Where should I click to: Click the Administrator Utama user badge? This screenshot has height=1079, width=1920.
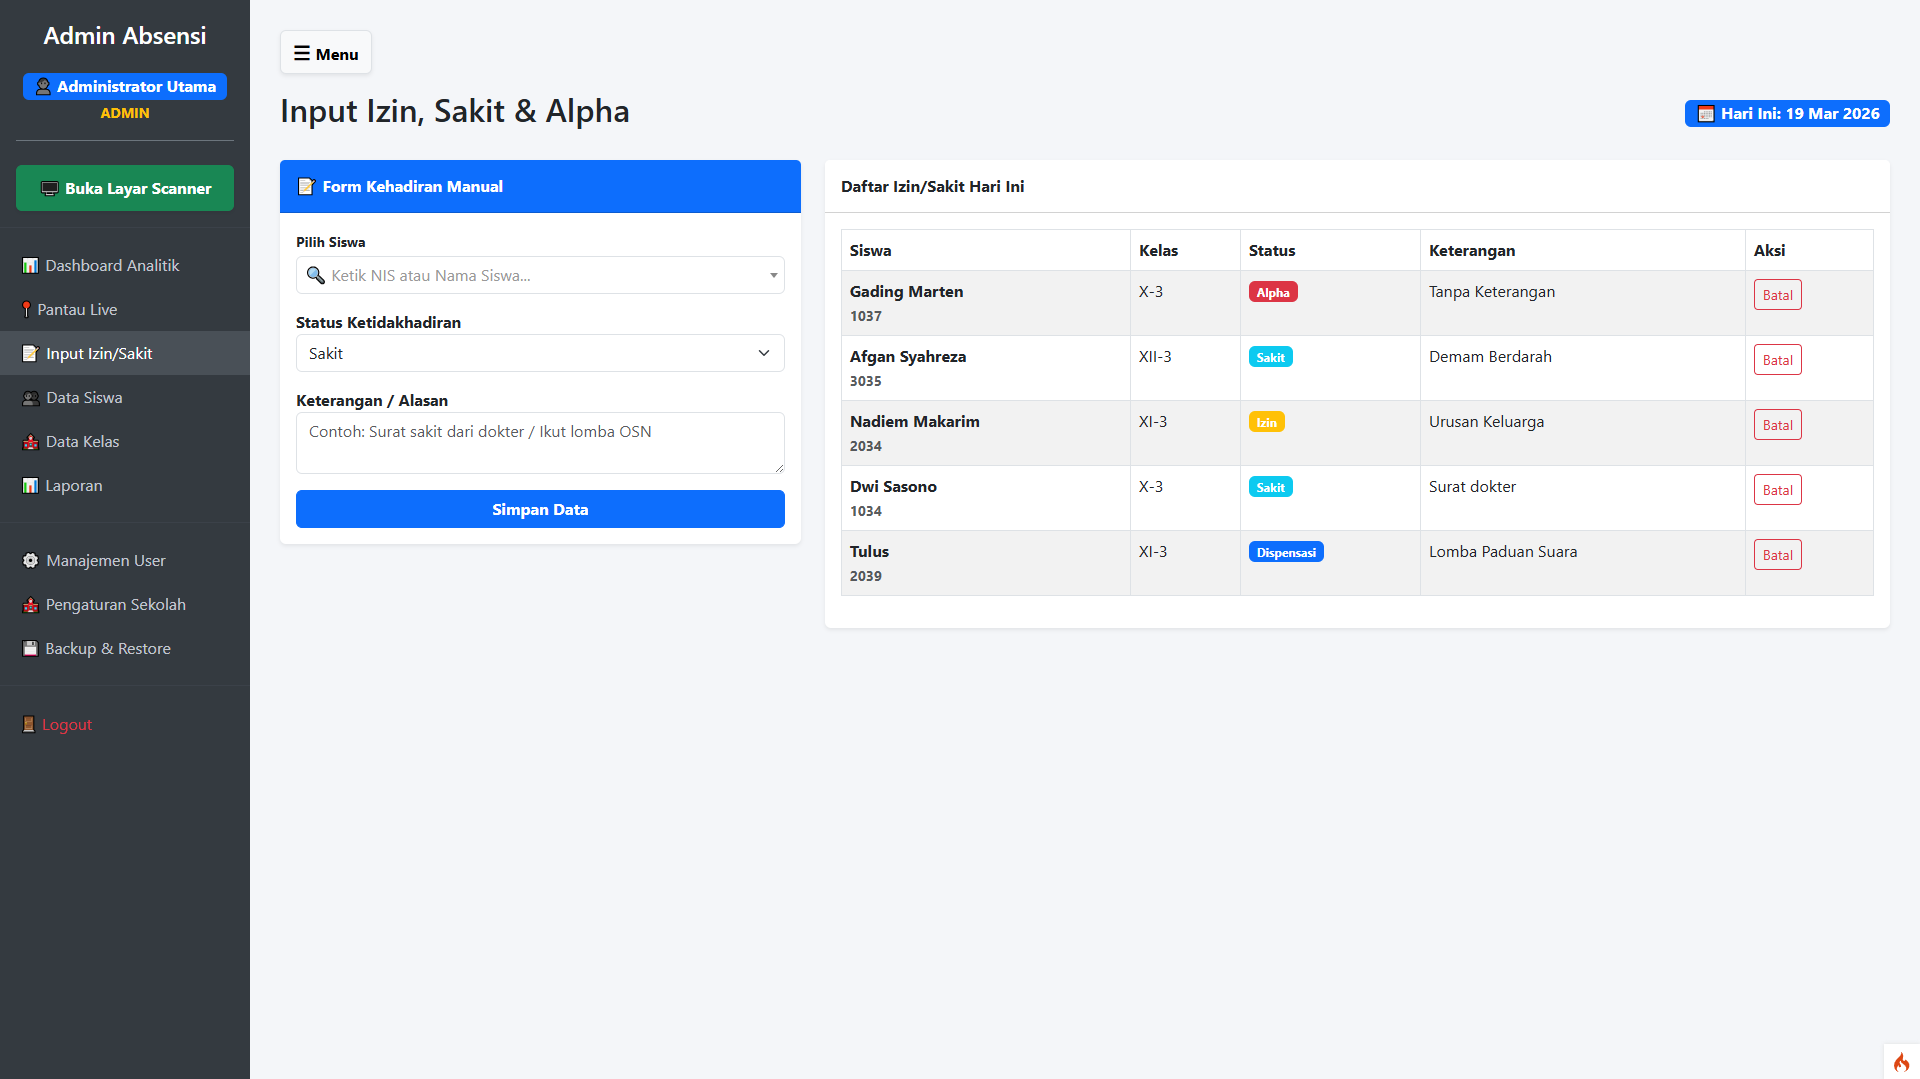pos(125,87)
